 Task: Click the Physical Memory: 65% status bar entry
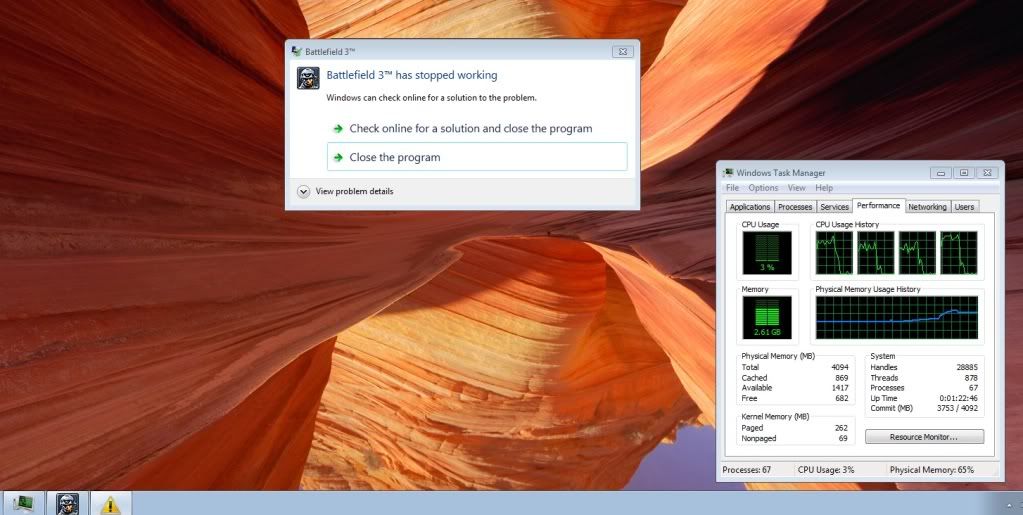point(932,470)
